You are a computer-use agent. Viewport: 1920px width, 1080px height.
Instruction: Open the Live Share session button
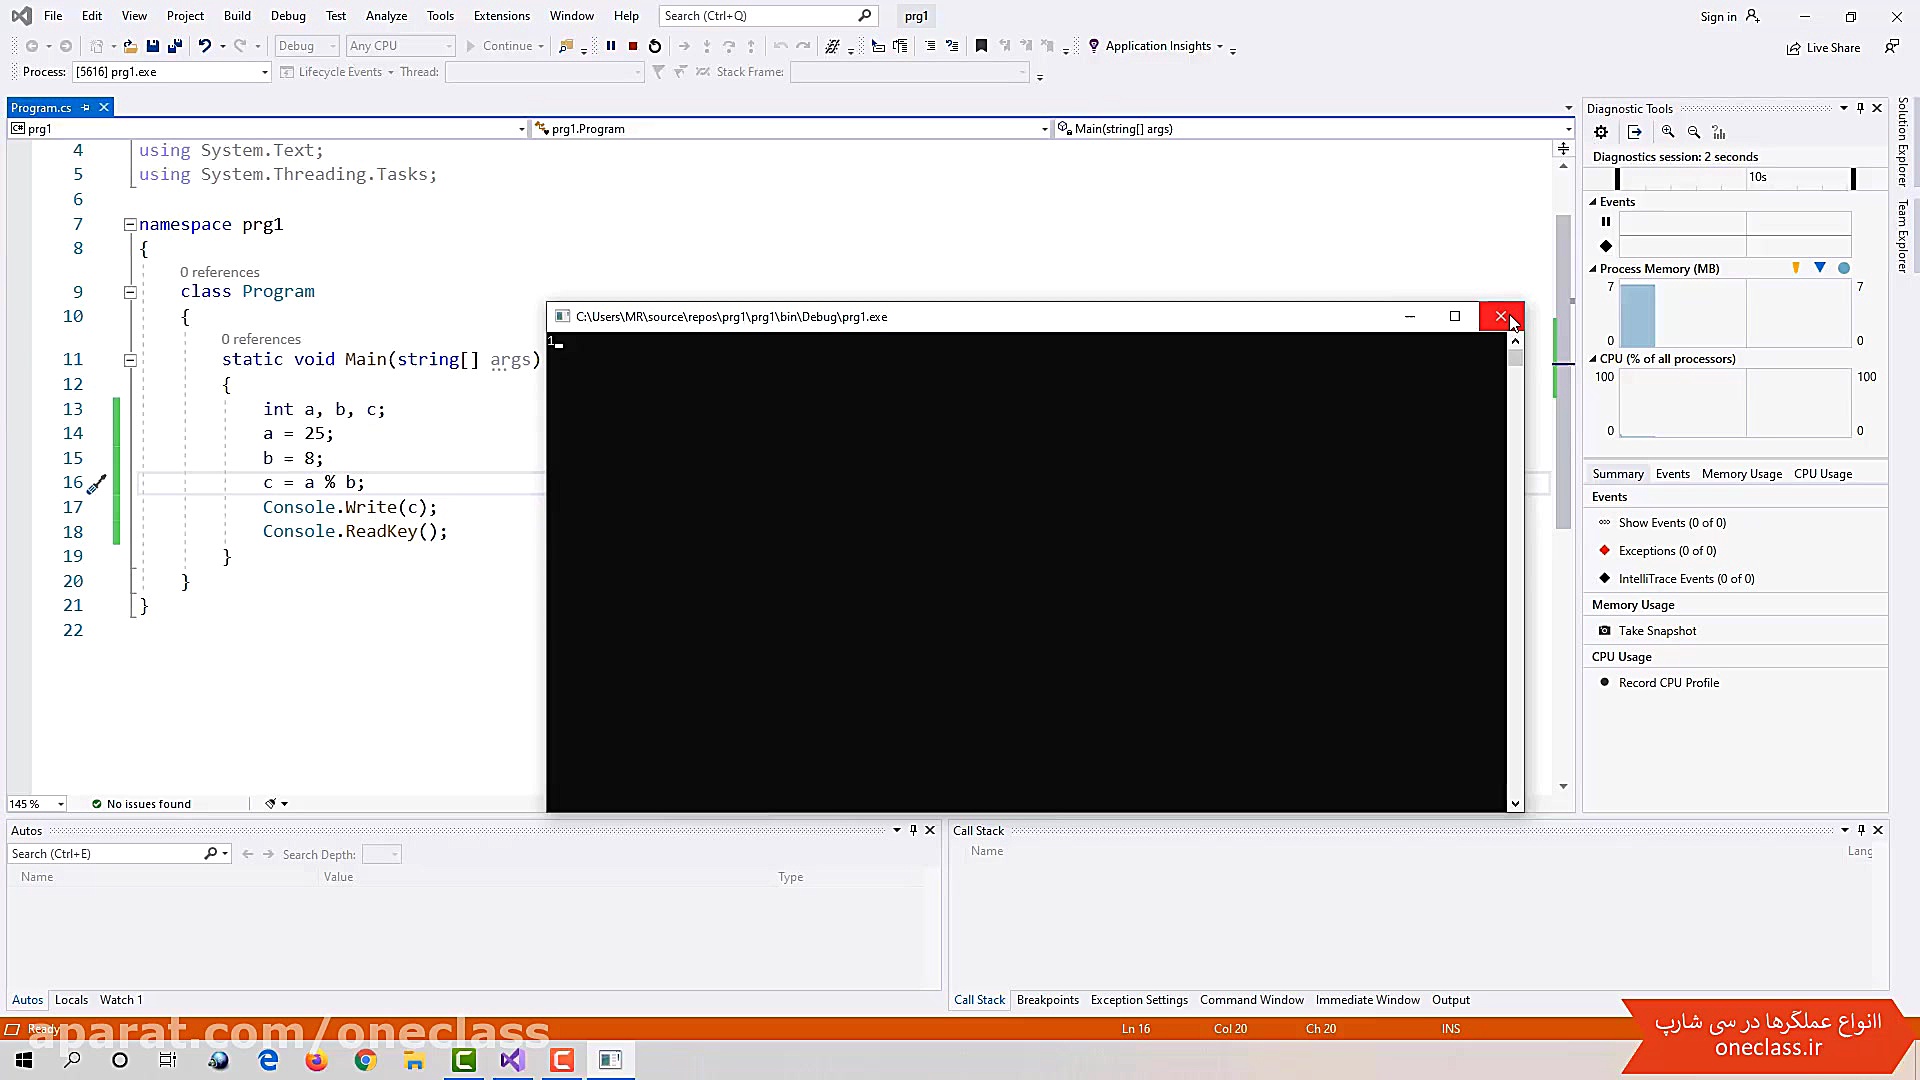pos(1823,47)
